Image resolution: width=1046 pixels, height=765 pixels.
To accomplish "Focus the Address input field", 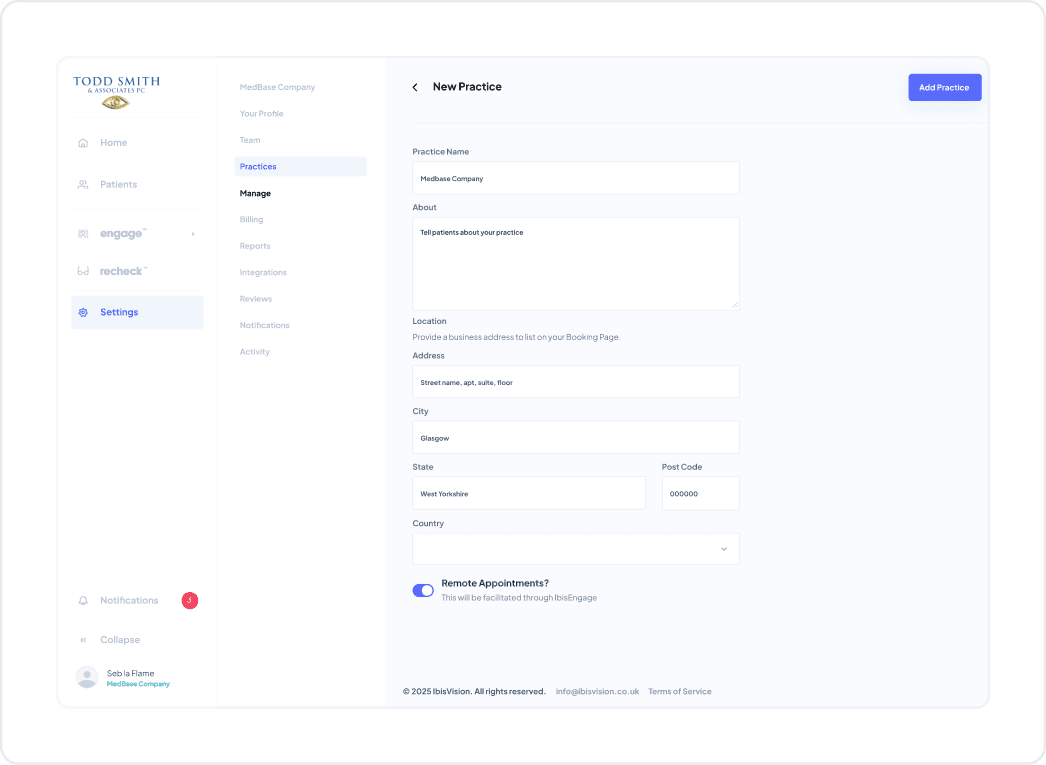I will click(x=576, y=381).
